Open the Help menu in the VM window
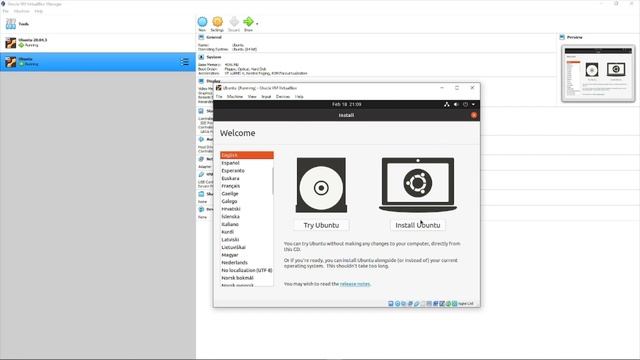The height and width of the screenshot is (360, 640). (x=299, y=97)
